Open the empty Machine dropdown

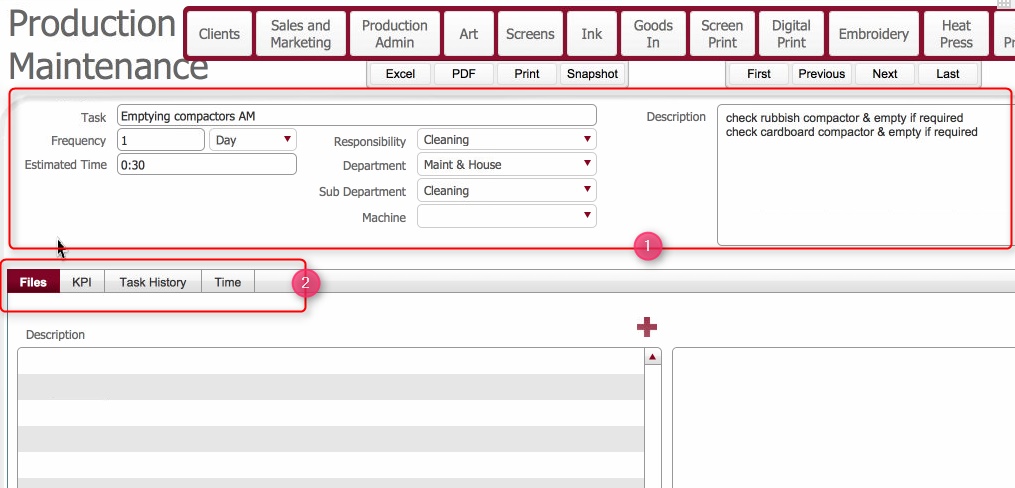pos(506,216)
